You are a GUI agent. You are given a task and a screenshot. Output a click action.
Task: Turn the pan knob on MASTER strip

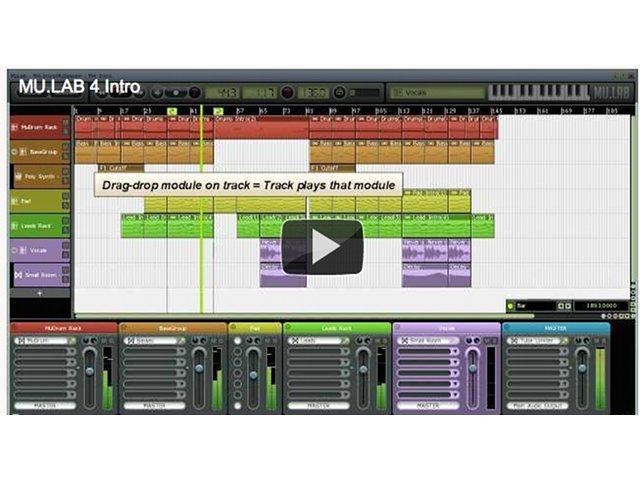579,341
